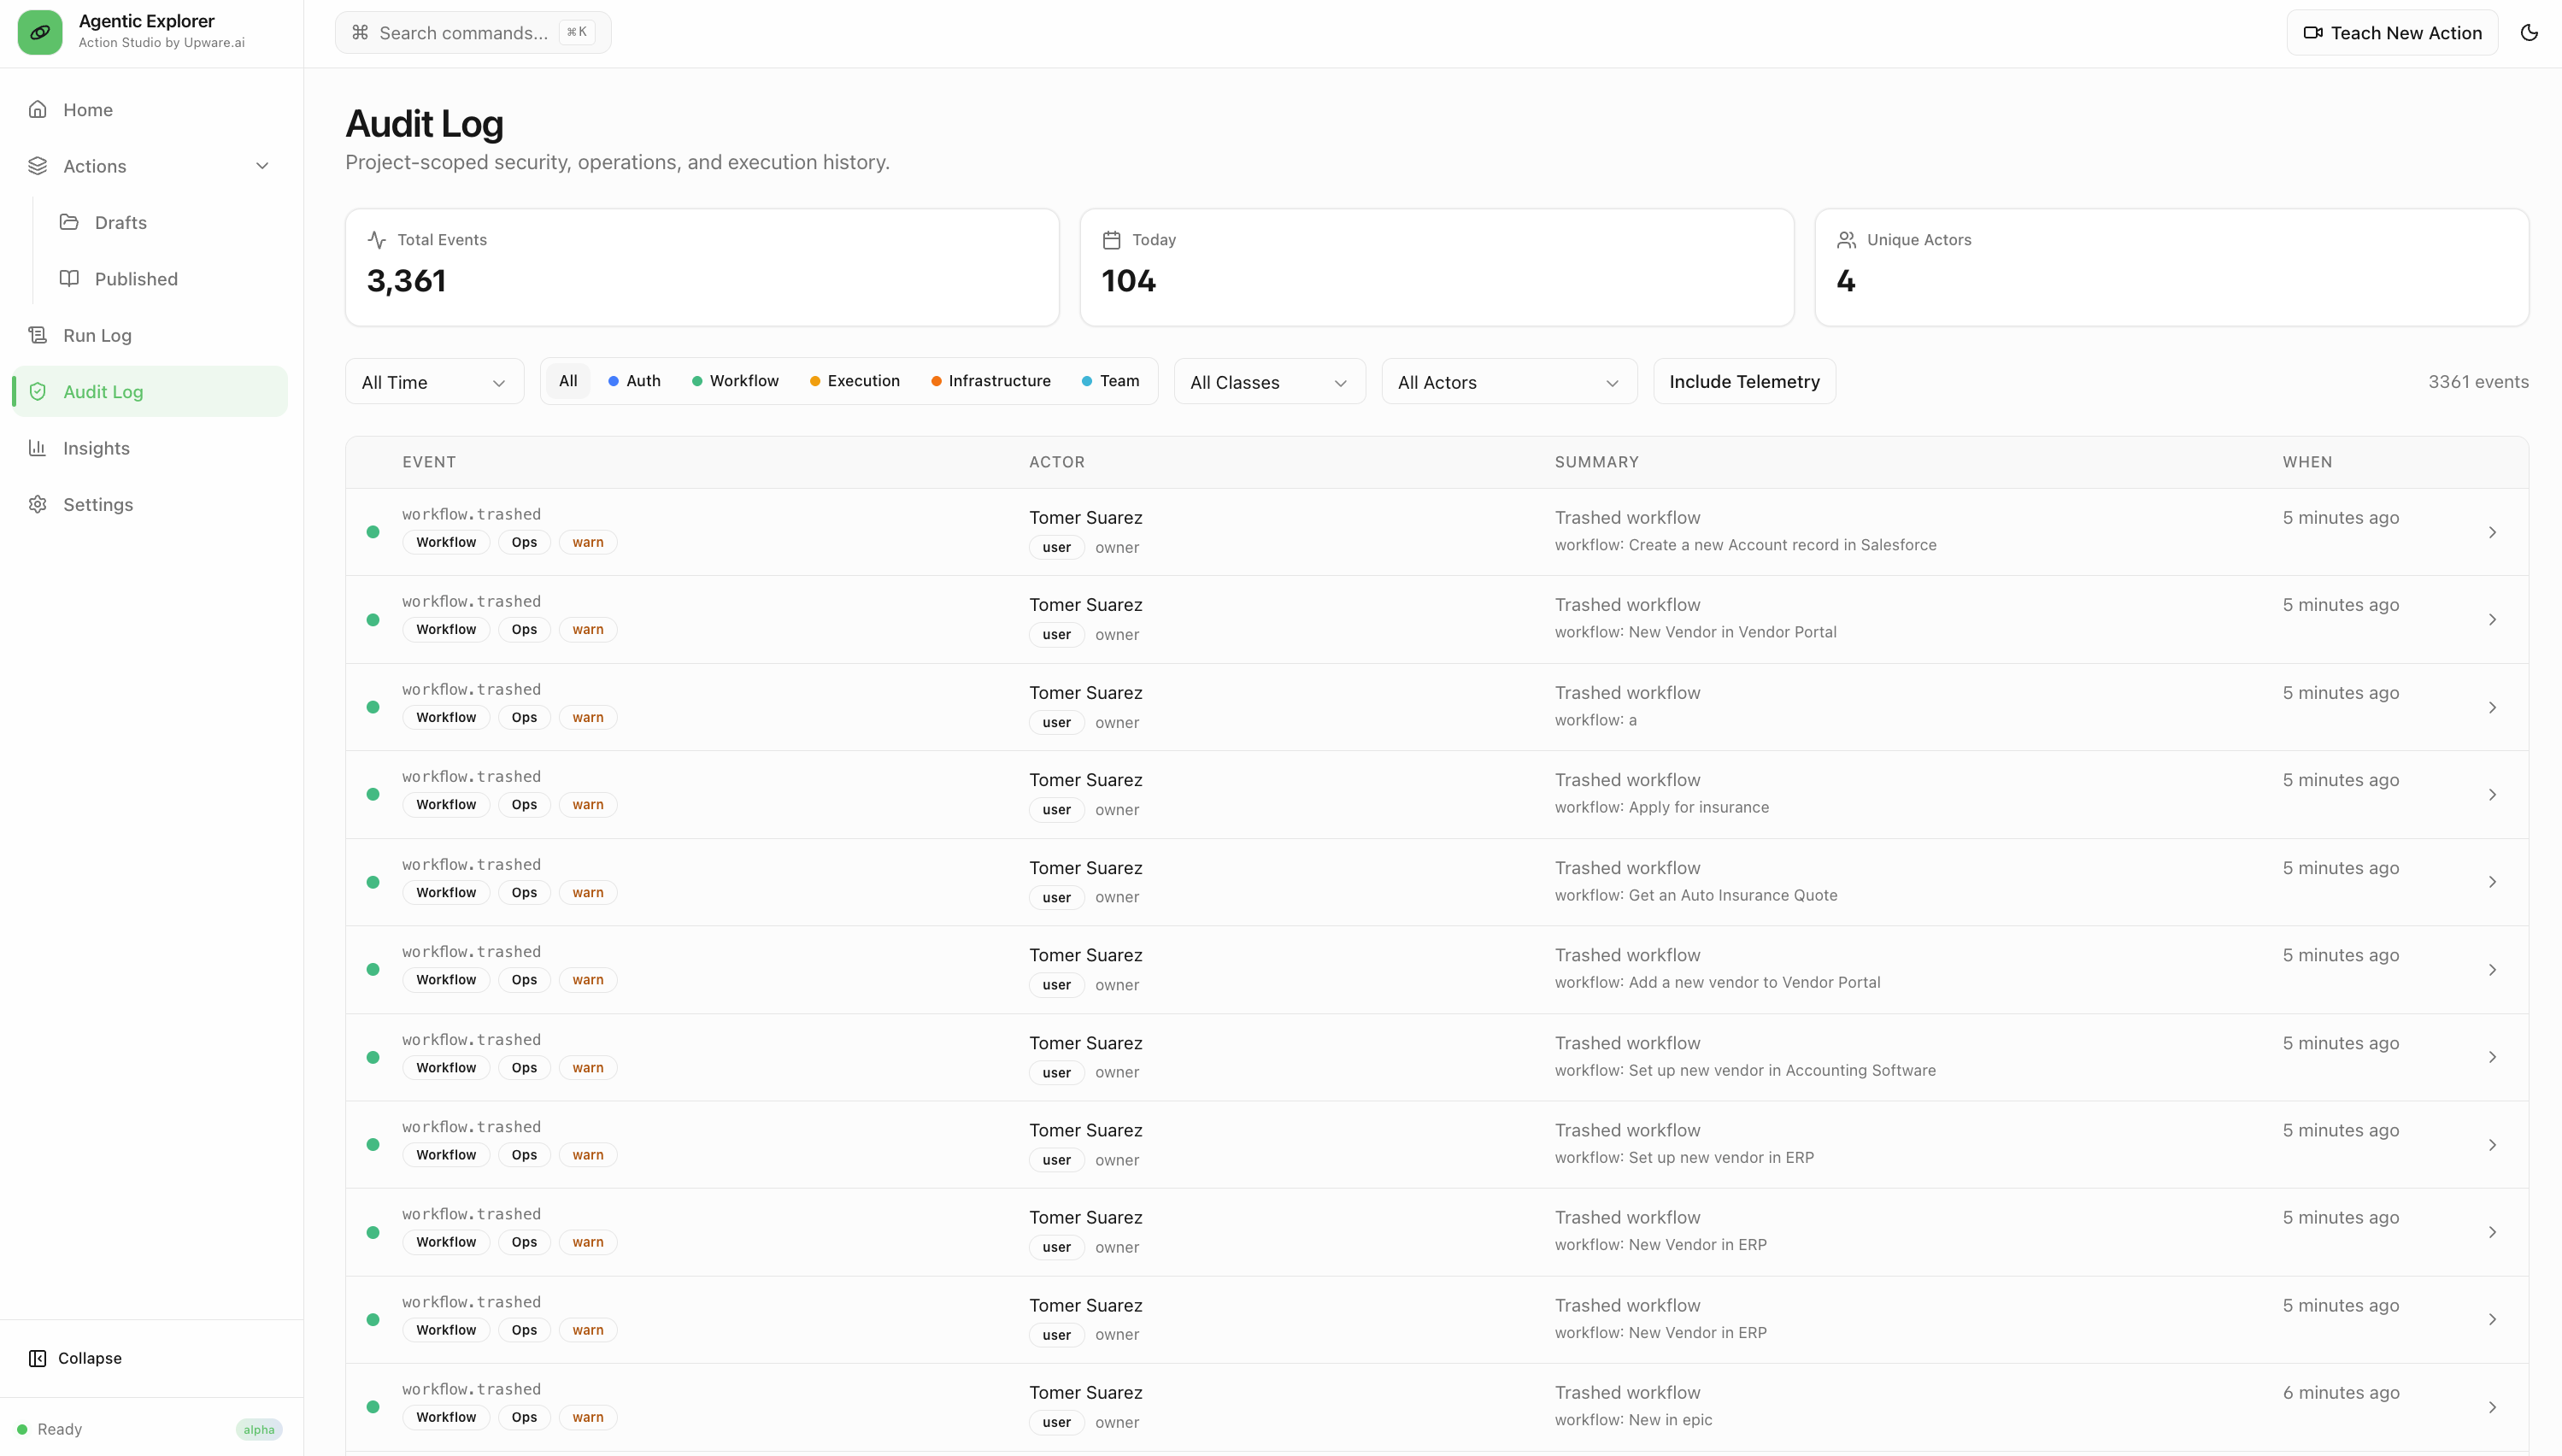
Task: Click Teach New Action button
Action: (x=2392, y=33)
